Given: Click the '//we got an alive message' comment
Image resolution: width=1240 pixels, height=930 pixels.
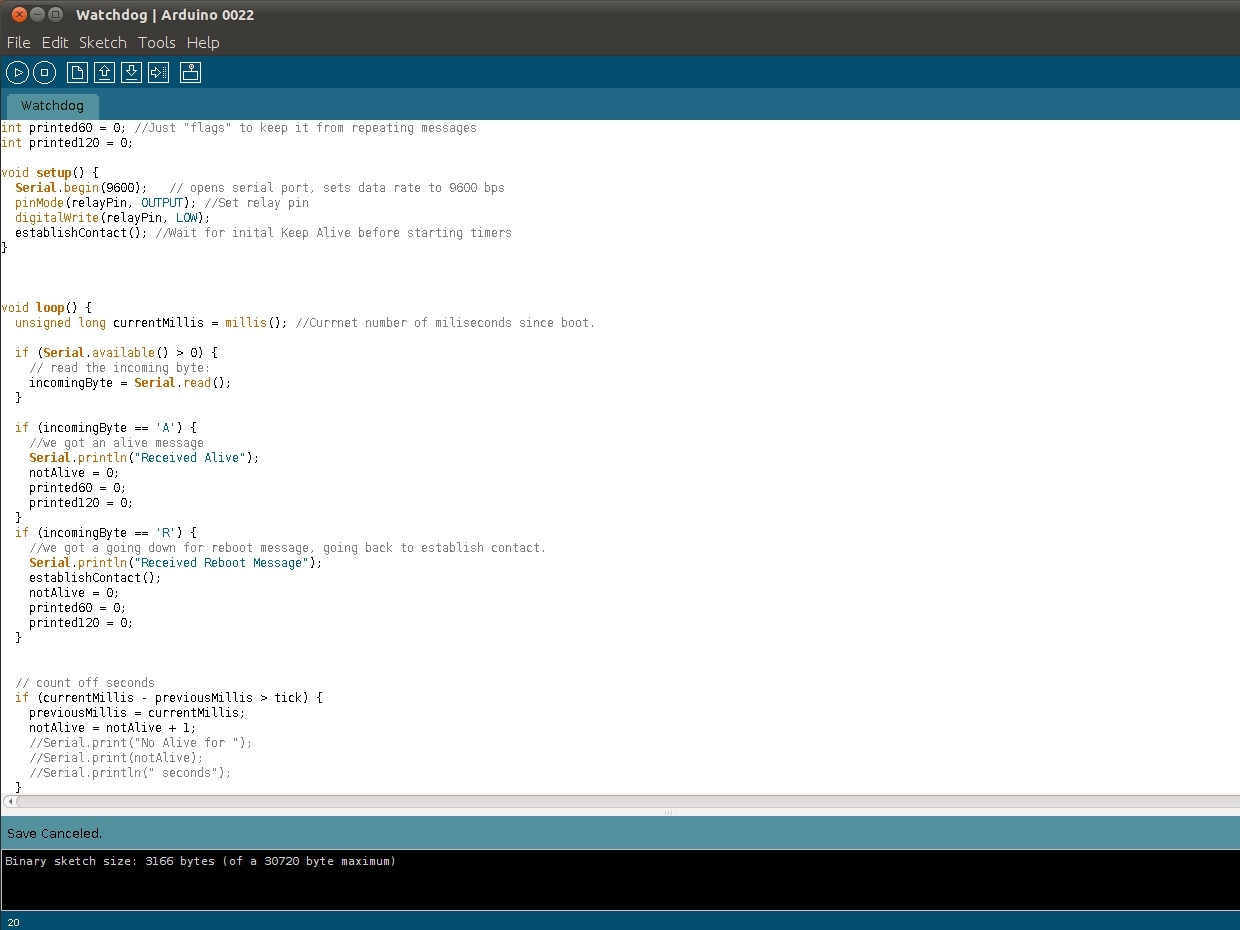Looking at the screenshot, I should pyautogui.click(x=116, y=443).
